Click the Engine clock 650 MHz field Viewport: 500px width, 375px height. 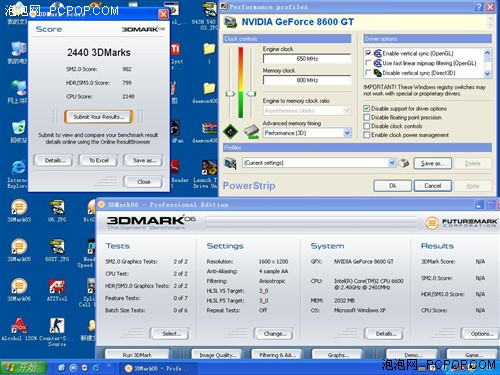coord(307,59)
